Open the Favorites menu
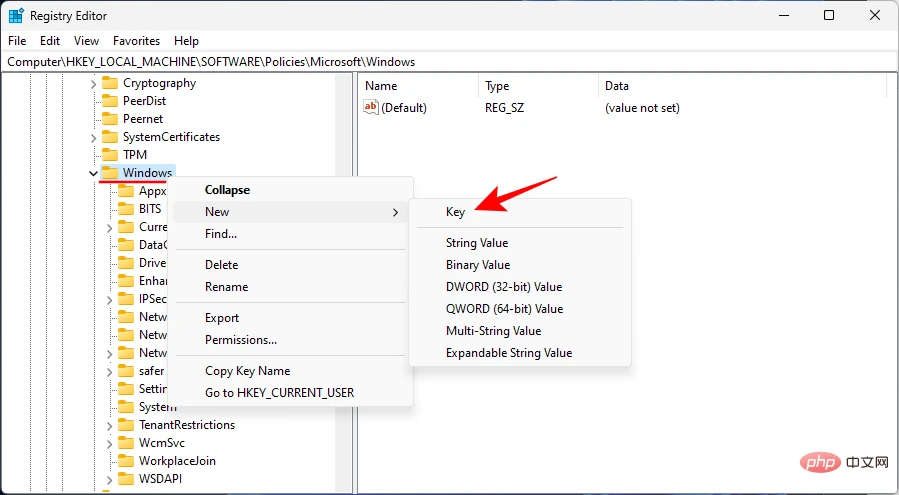Viewport: 899px width, 495px height. point(136,41)
